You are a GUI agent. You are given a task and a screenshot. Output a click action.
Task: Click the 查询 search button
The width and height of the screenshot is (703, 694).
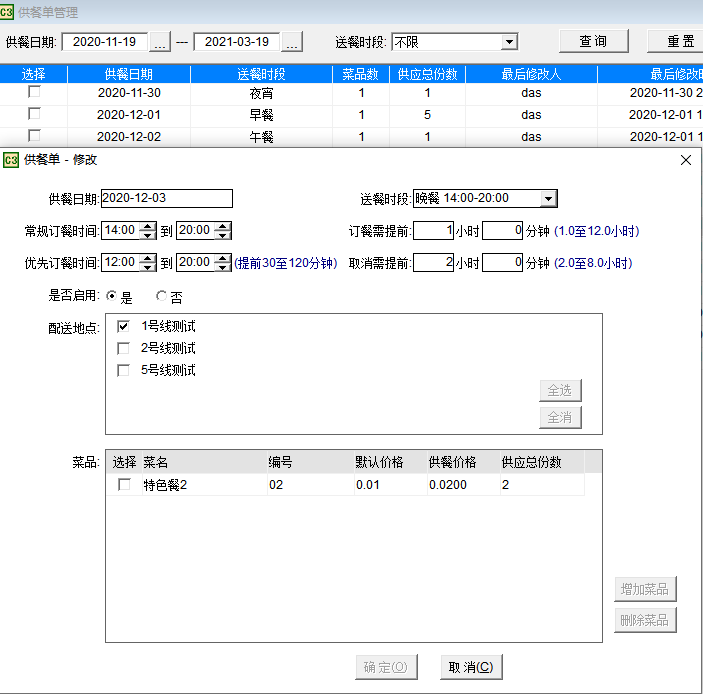592,41
